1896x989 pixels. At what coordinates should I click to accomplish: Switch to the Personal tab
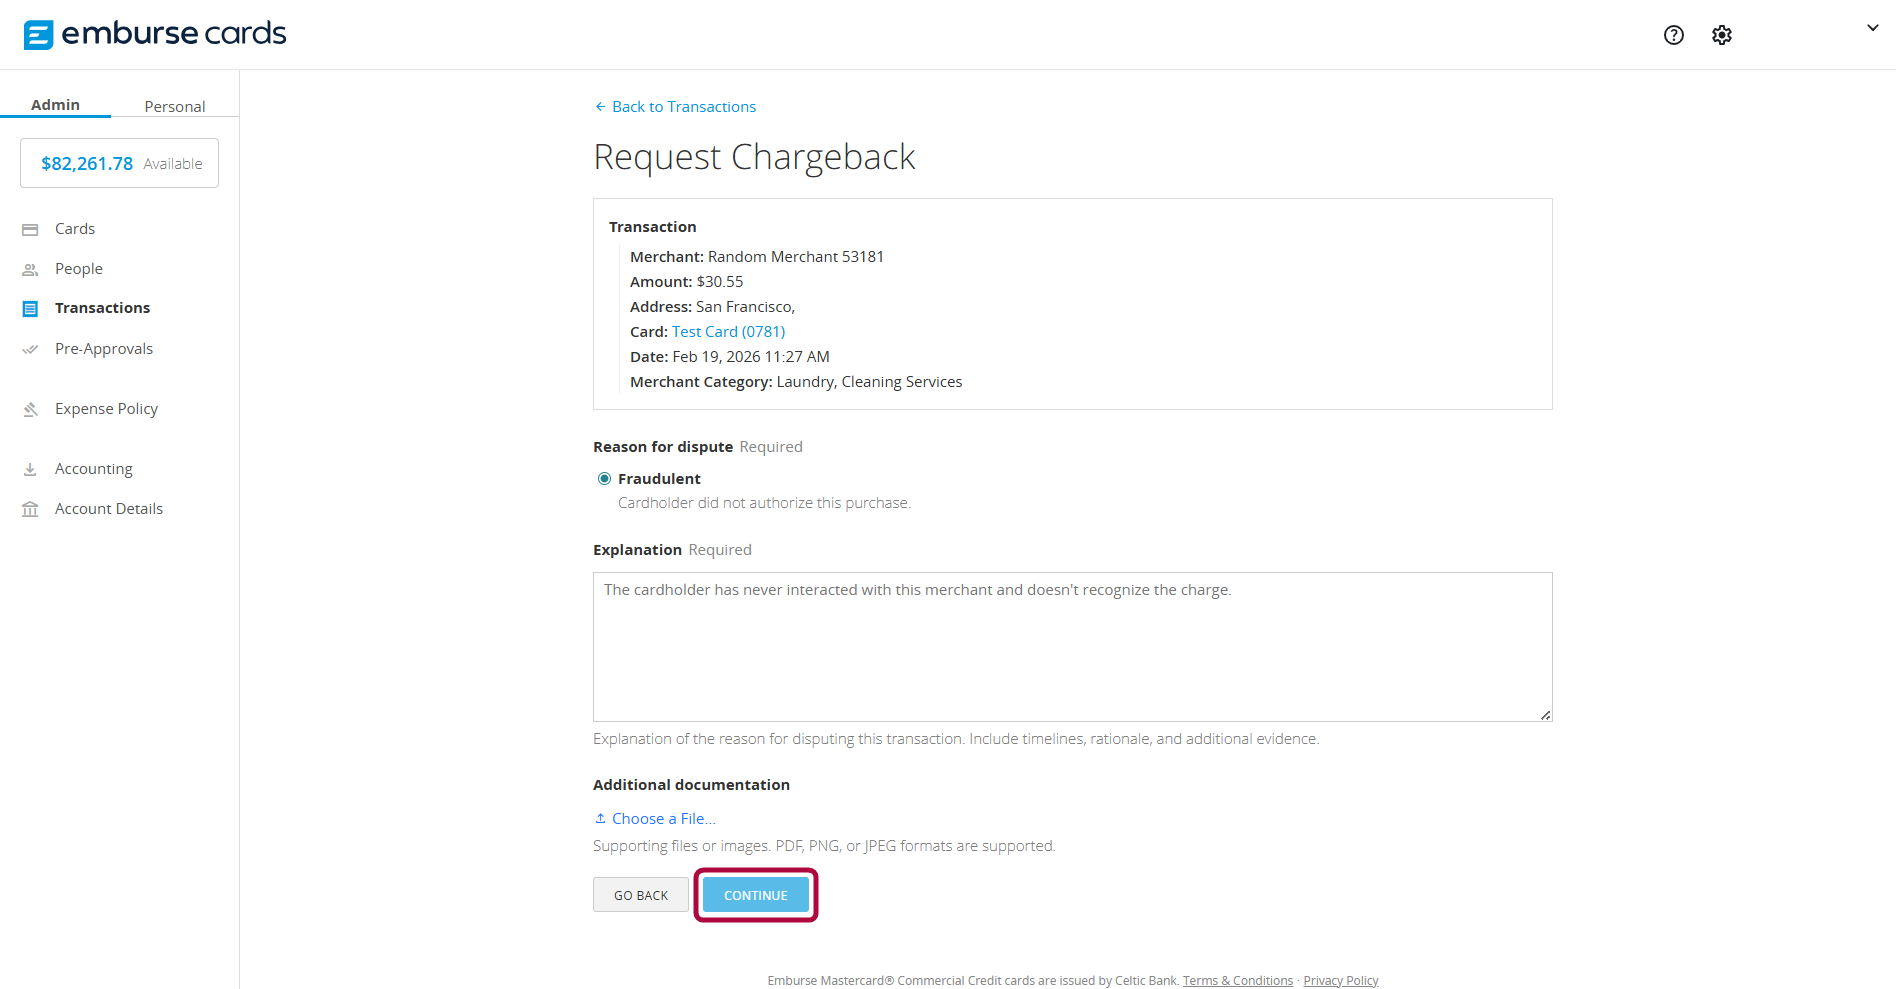pos(174,106)
